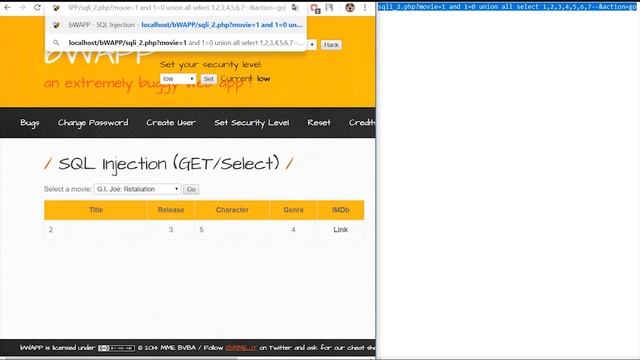640x360 pixels.
Task: Click the Release column header
Action: point(171,210)
